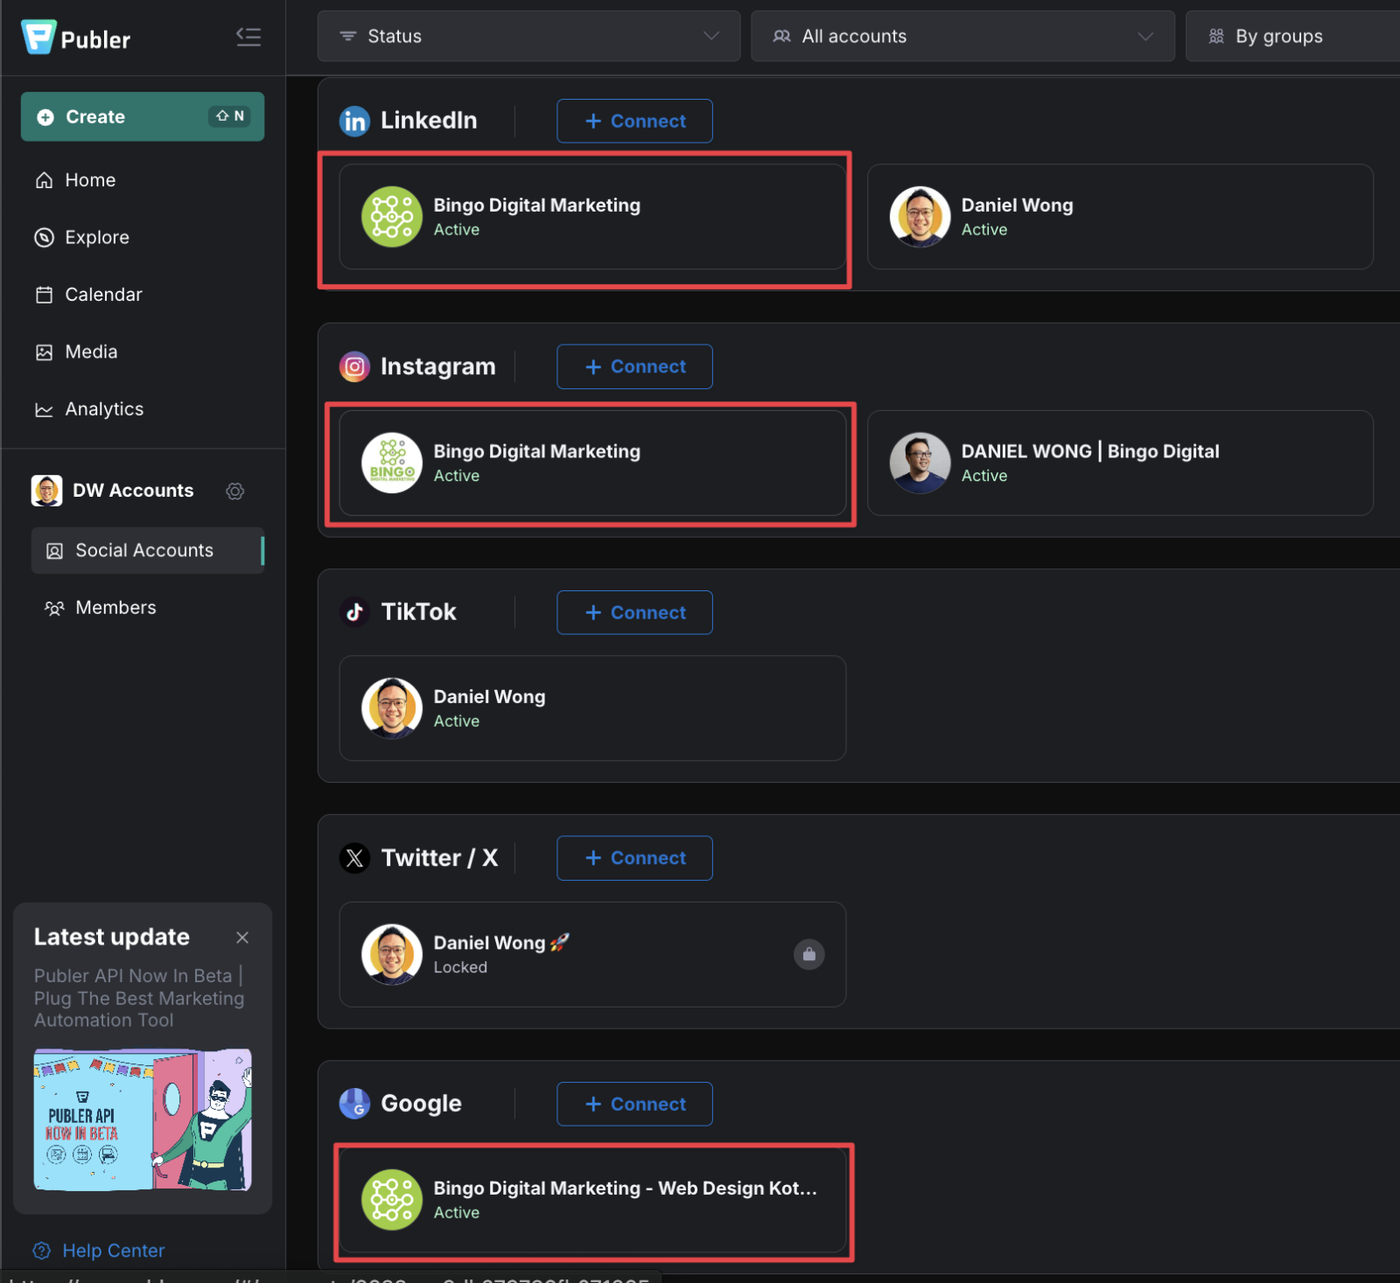Click Bingo Digital Marketing Instagram avatar
Image resolution: width=1400 pixels, height=1283 pixels.
coord(392,463)
